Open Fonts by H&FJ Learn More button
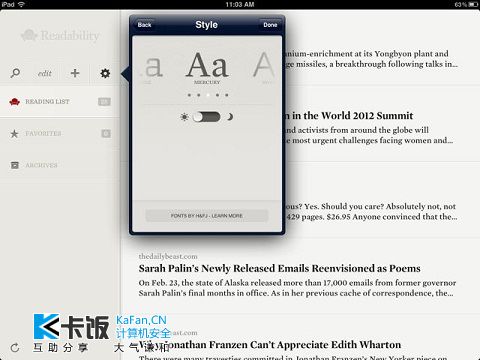The height and width of the screenshot is (360, 480). 207,216
